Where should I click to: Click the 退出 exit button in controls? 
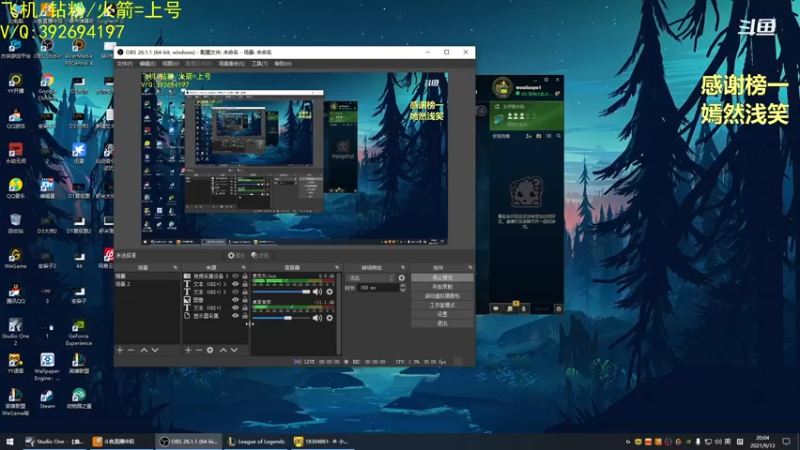442,323
